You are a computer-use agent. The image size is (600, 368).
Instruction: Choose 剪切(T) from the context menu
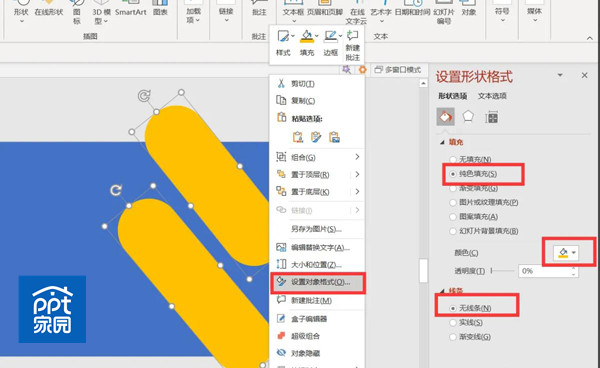click(317, 83)
